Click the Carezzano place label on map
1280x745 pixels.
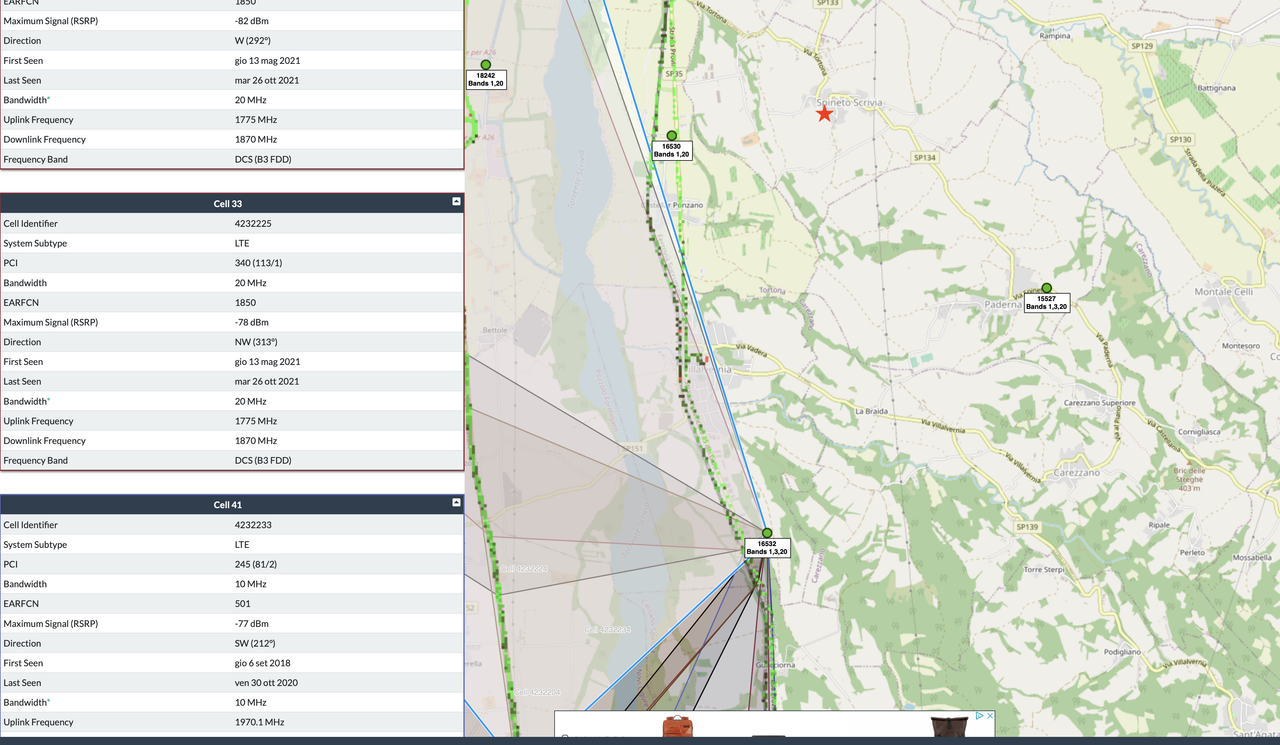pos(1076,472)
